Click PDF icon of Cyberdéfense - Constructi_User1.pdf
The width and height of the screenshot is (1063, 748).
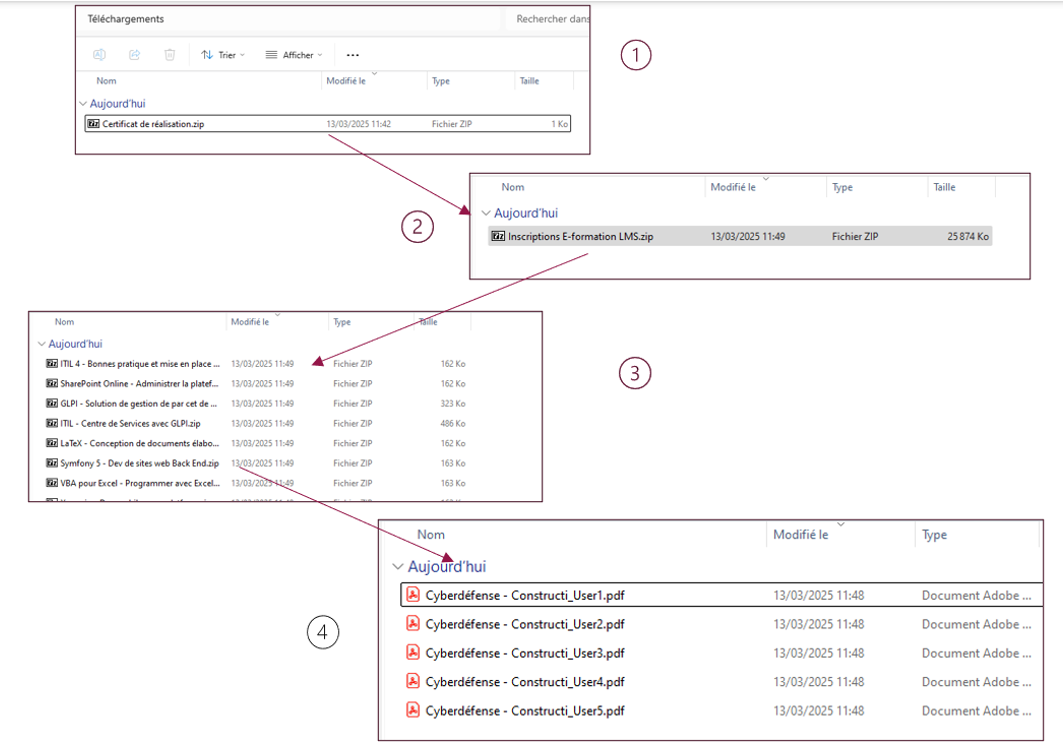(x=413, y=595)
